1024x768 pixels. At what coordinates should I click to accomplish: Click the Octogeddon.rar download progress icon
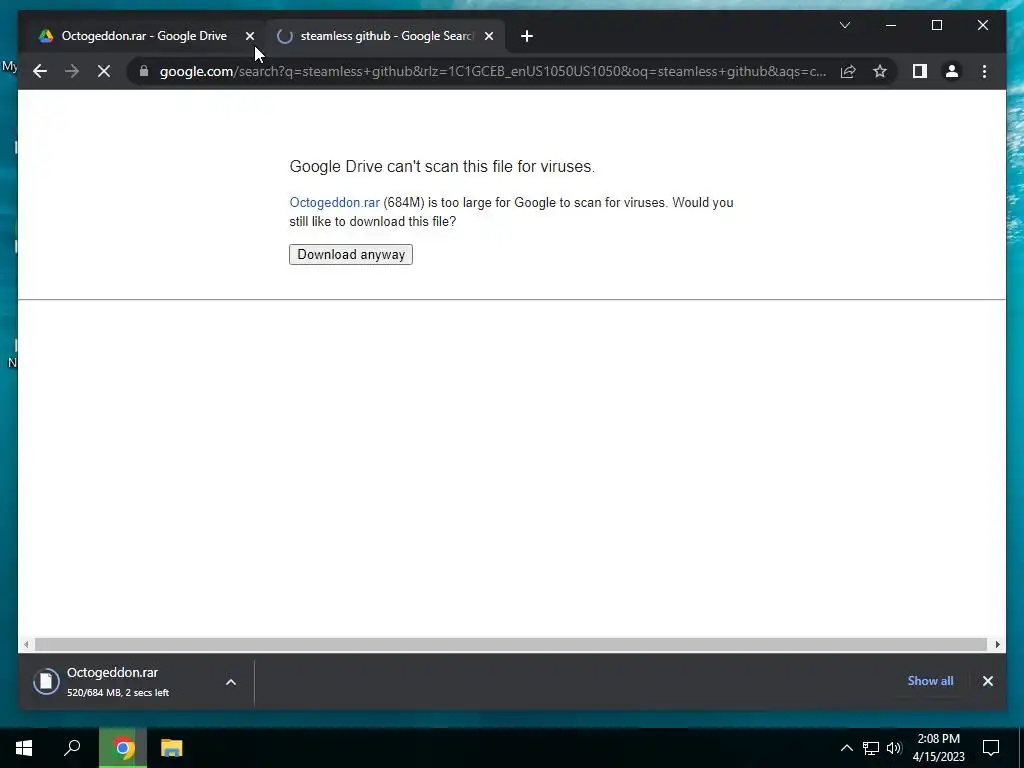point(46,682)
